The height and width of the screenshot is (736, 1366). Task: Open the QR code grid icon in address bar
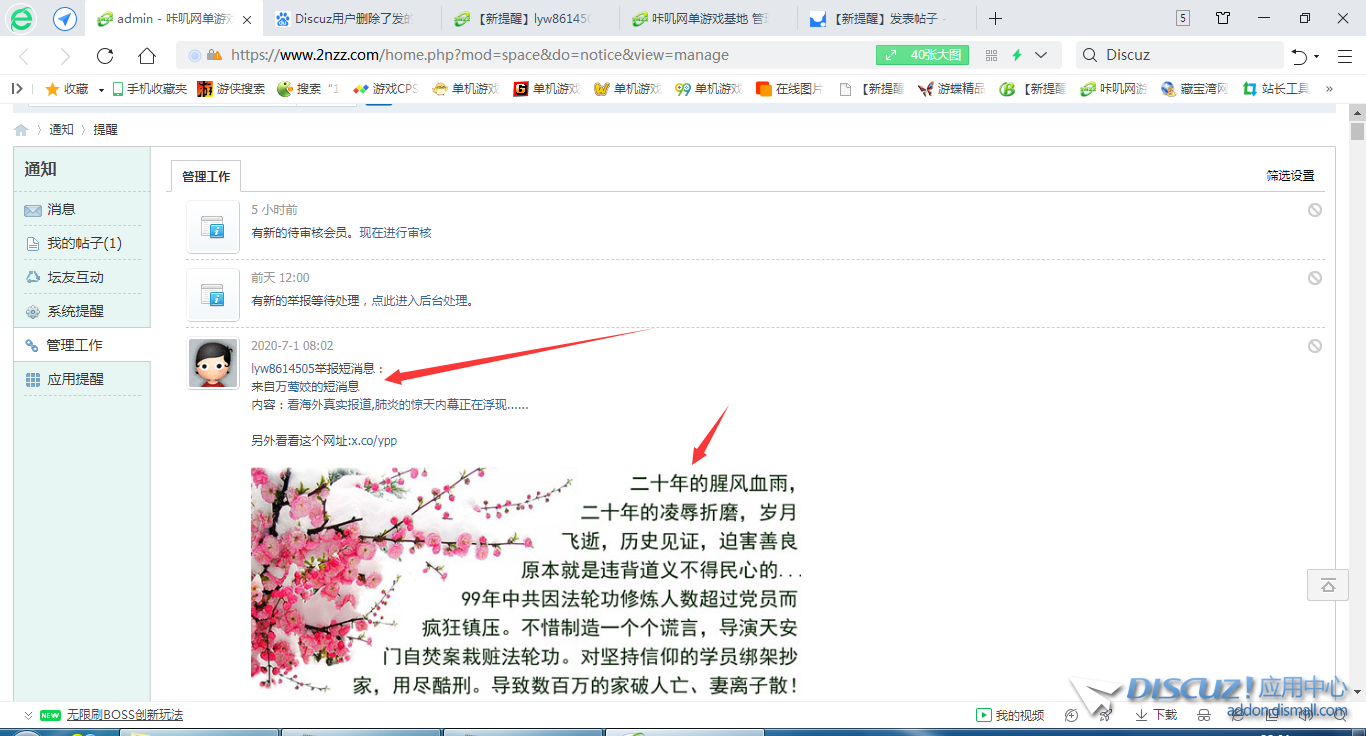(x=992, y=55)
